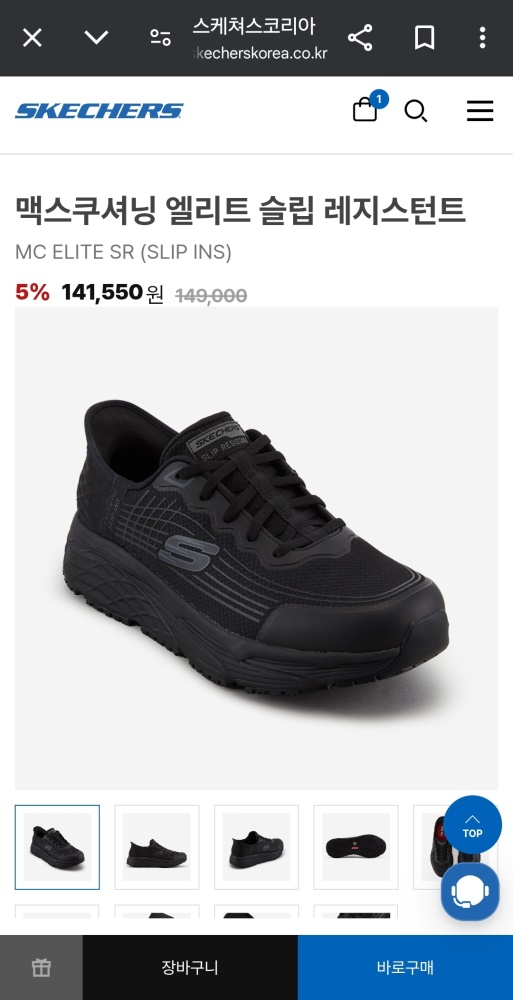The image size is (513, 1000).
Task: Open the search magnifier
Action: click(416, 111)
